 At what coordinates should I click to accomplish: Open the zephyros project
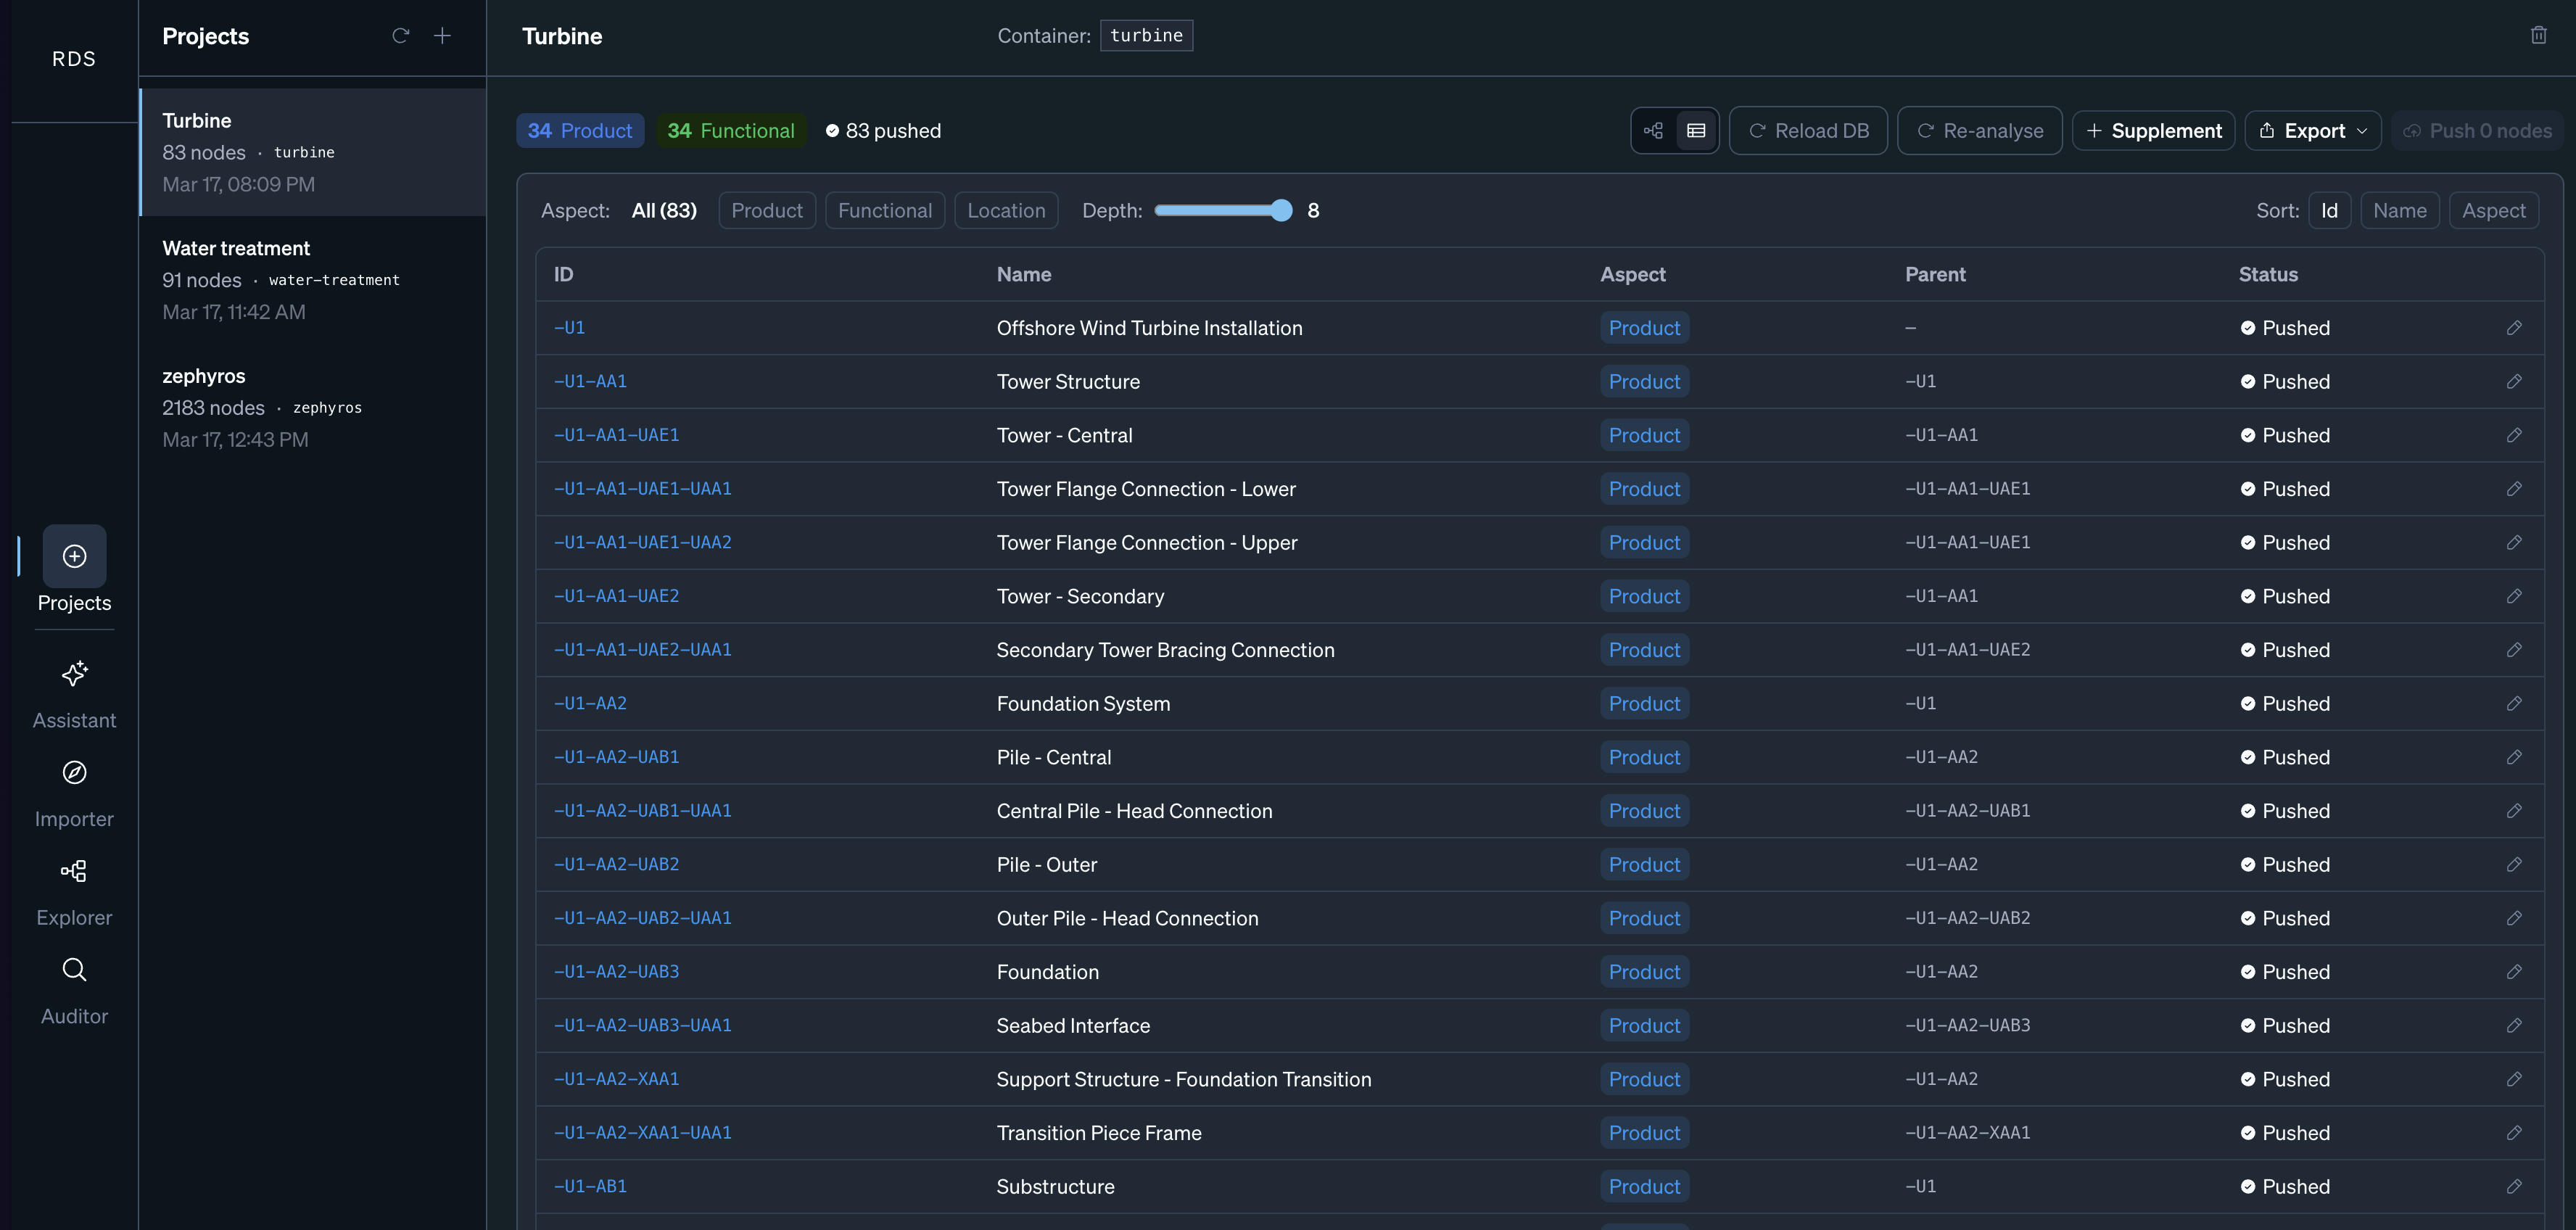[x=312, y=407]
